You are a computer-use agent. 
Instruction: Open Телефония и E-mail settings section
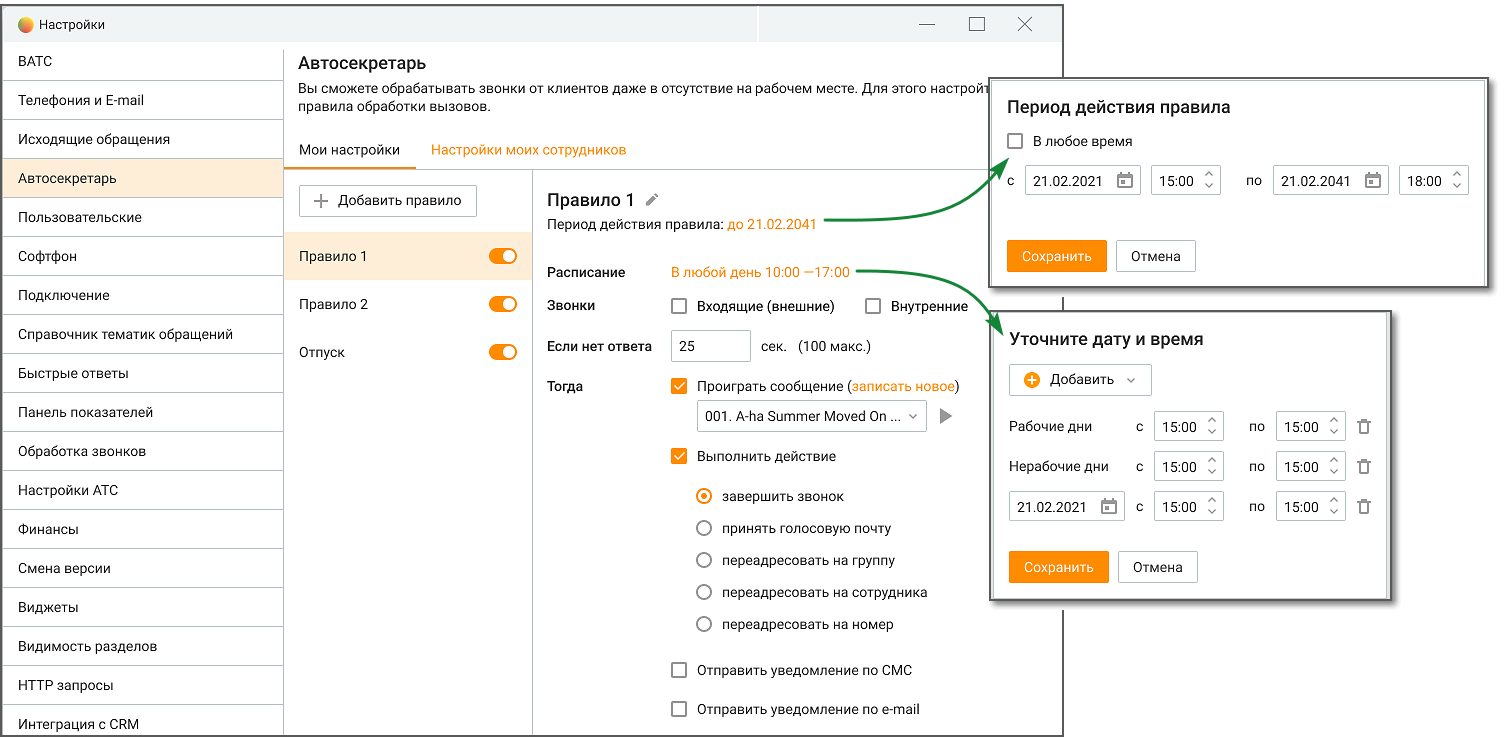tap(143, 100)
